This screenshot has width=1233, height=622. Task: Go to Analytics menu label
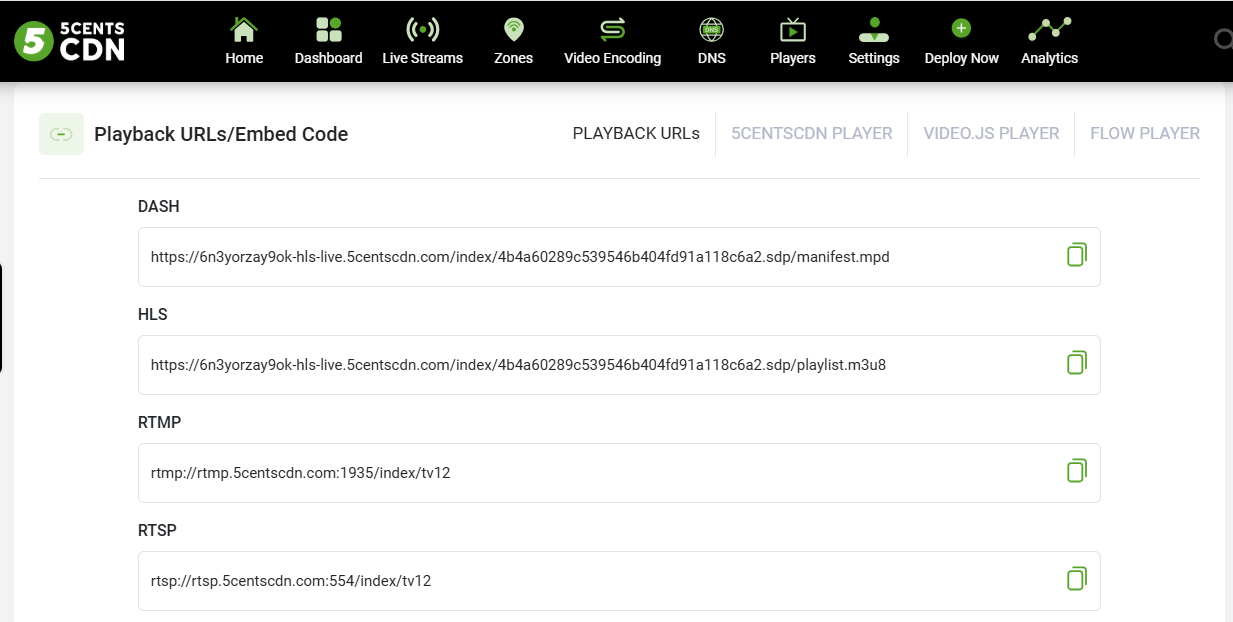[x=1049, y=58]
